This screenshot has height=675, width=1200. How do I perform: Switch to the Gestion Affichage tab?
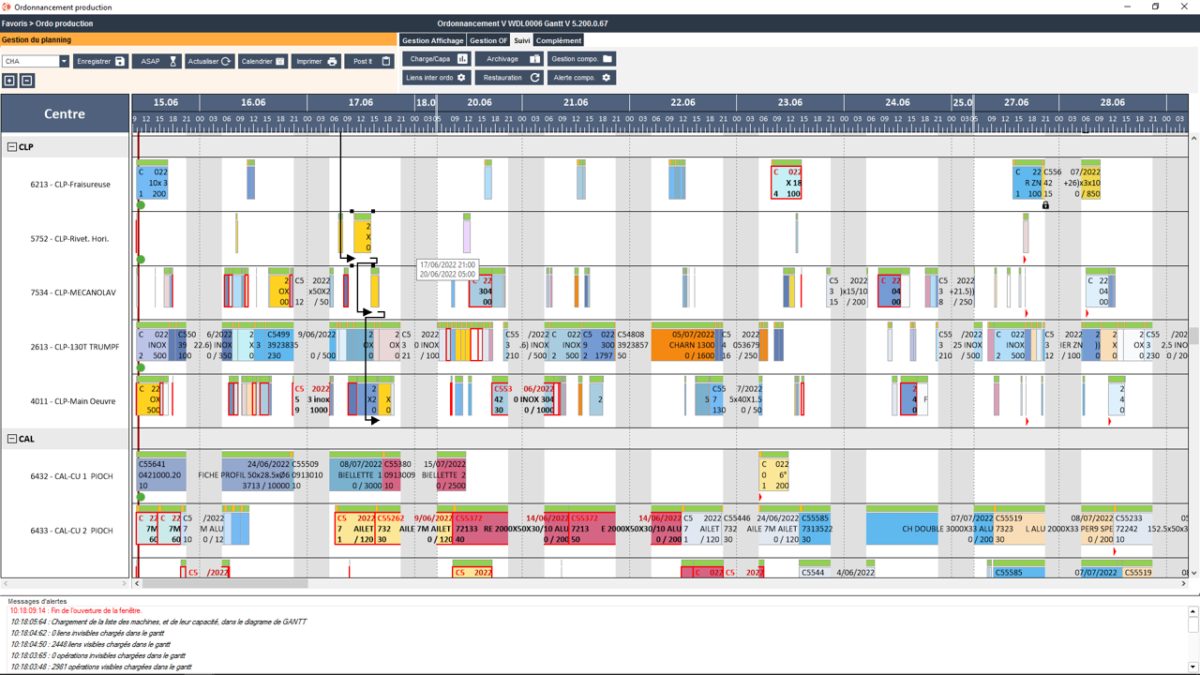point(433,41)
